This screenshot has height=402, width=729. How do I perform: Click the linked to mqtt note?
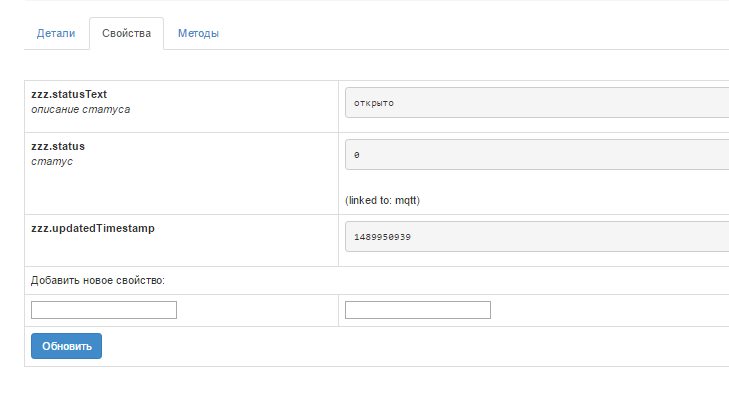click(383, 200)
